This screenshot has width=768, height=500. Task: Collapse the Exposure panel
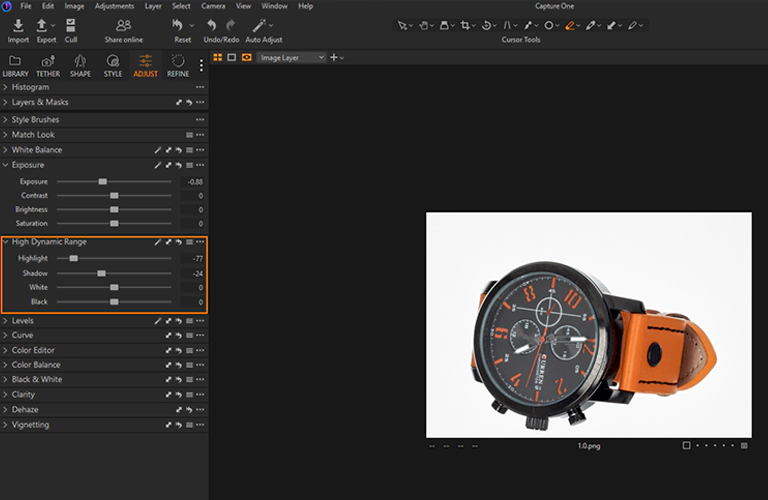[27, 165]
